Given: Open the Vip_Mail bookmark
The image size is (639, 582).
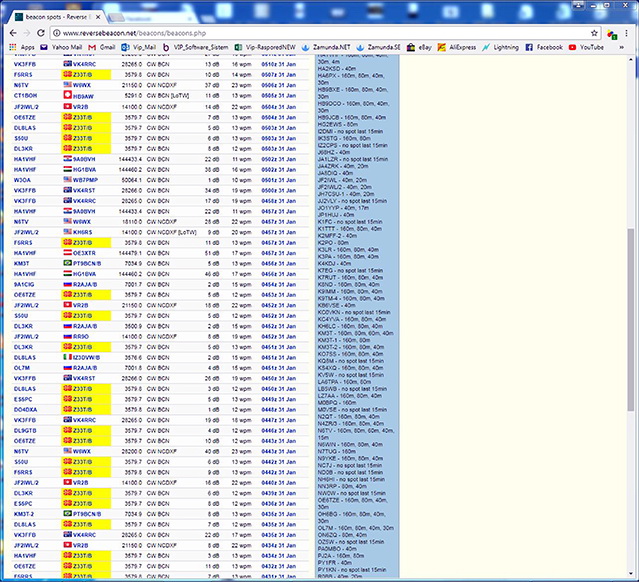Looking at the screenshot, I should click(x=139, y=47).
